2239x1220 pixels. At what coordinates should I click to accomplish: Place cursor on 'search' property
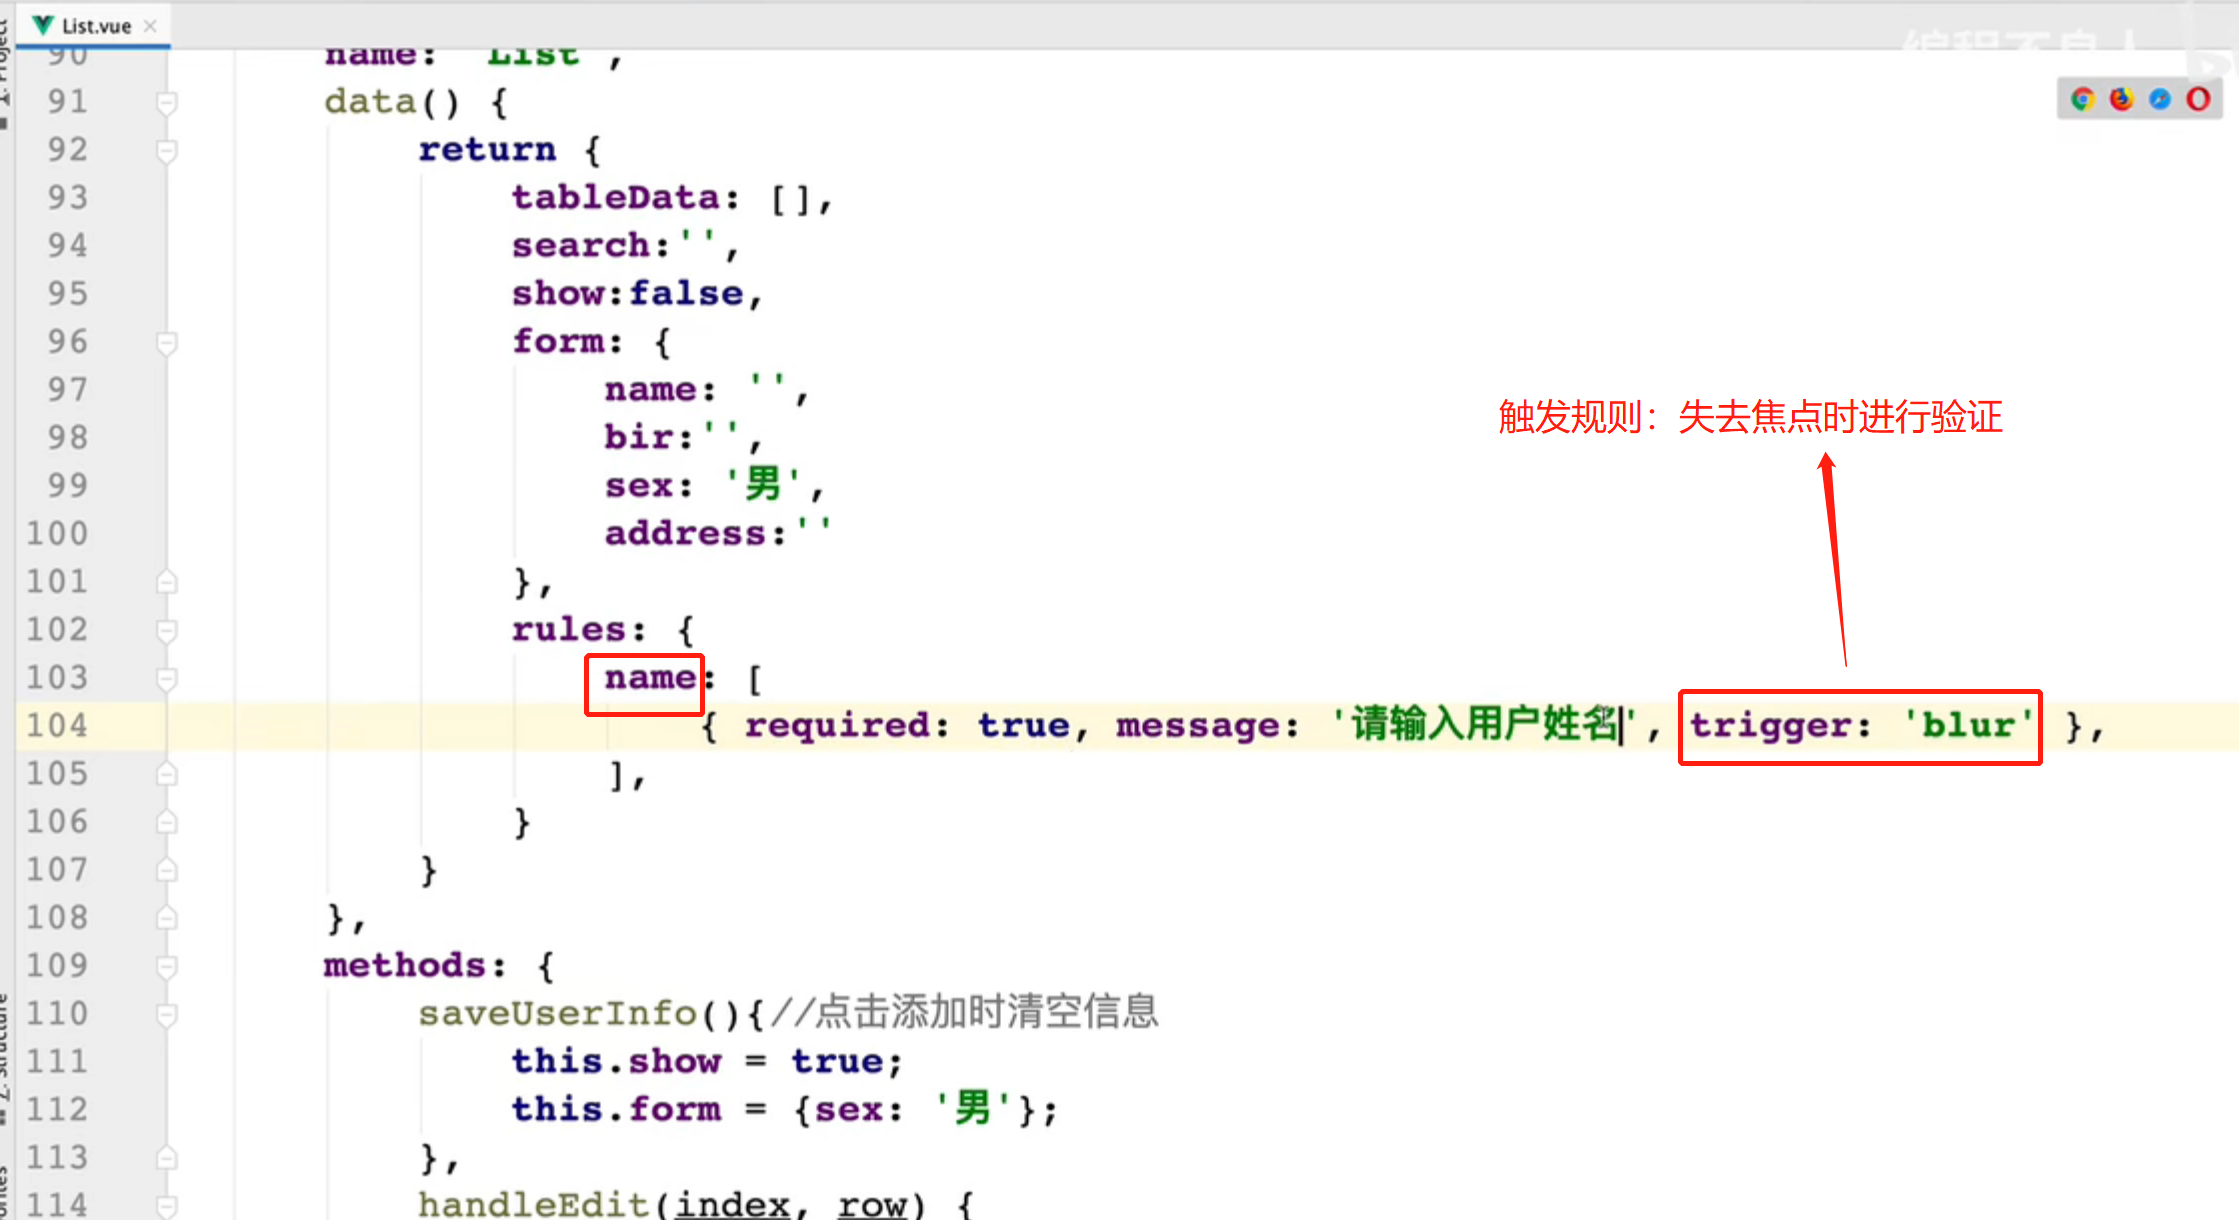(581, 245)
